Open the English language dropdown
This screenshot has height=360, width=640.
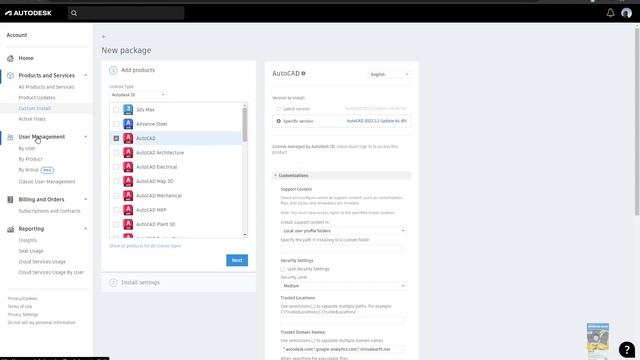[389, 74]
